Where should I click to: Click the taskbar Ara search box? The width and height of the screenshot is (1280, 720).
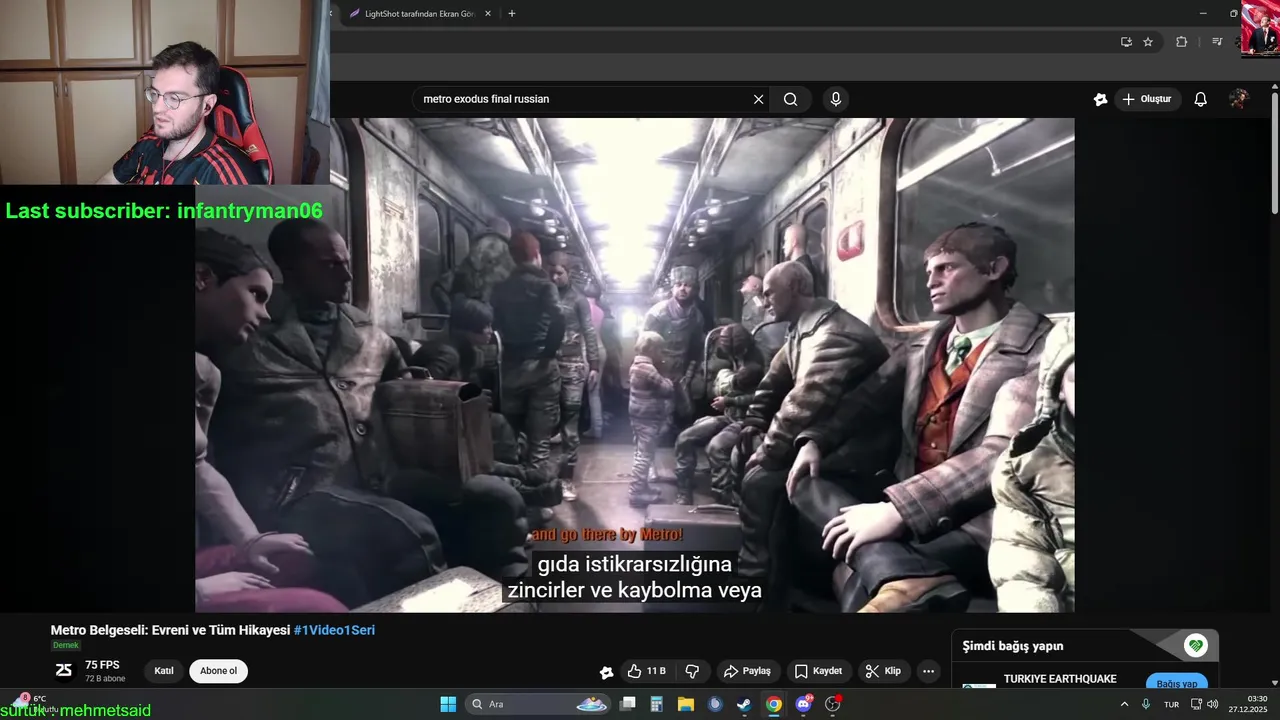(538, 704)
